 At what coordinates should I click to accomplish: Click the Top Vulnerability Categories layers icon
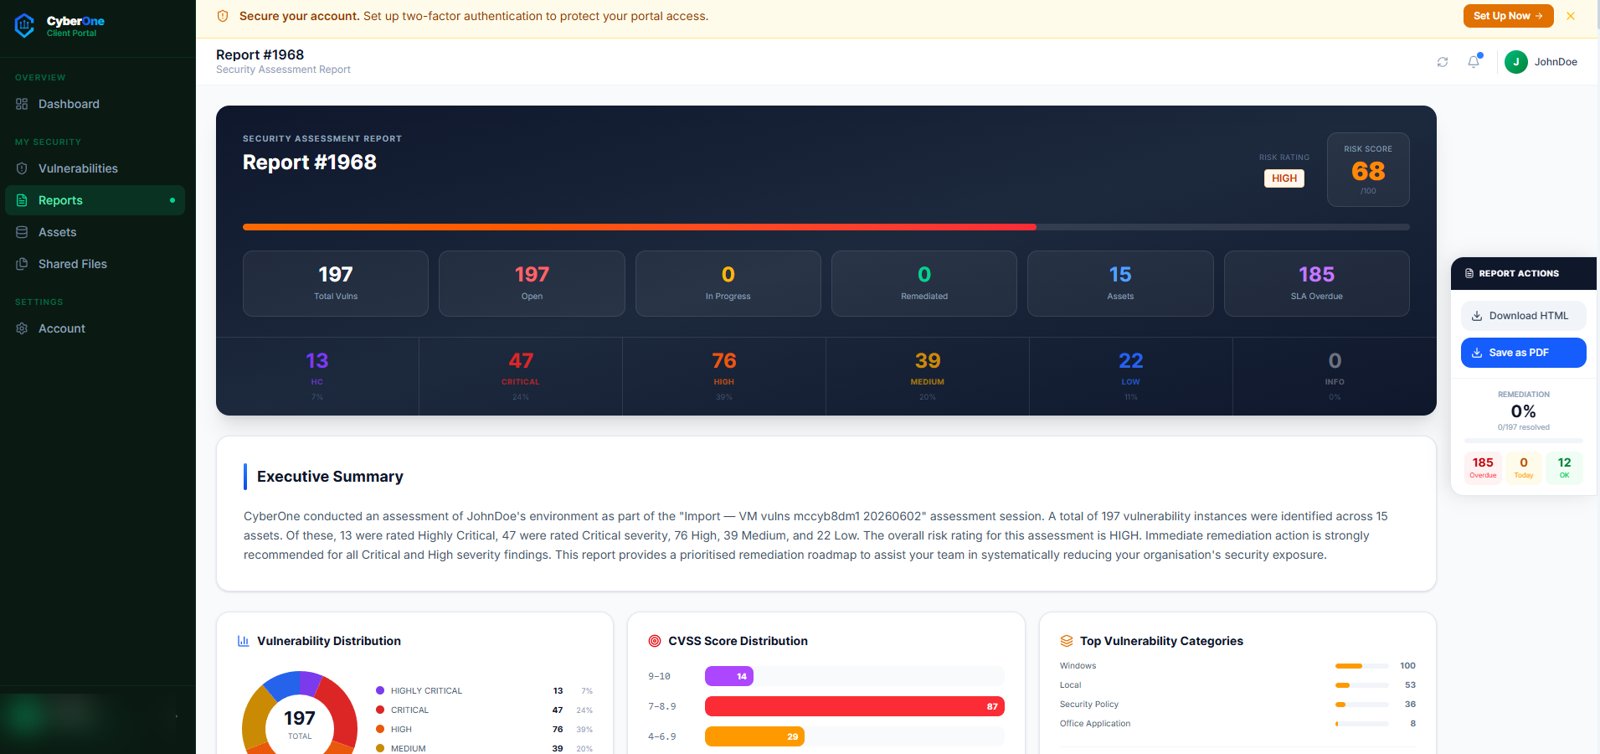pyautogui.click(x=1066, y=641)
